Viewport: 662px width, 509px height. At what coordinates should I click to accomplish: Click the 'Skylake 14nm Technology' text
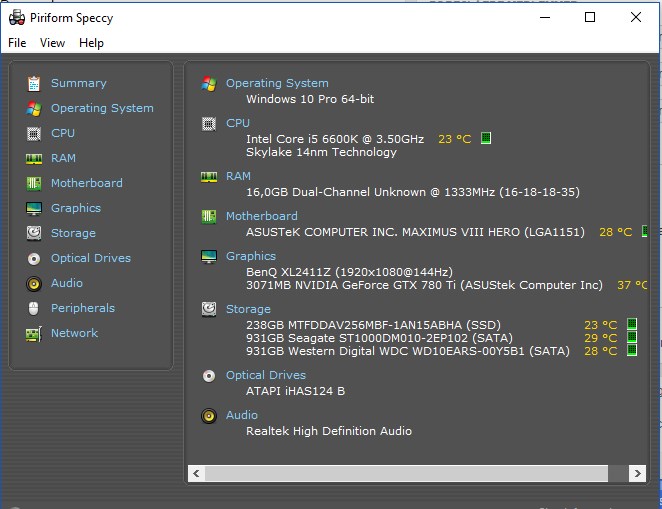click(x=321, y=152)
